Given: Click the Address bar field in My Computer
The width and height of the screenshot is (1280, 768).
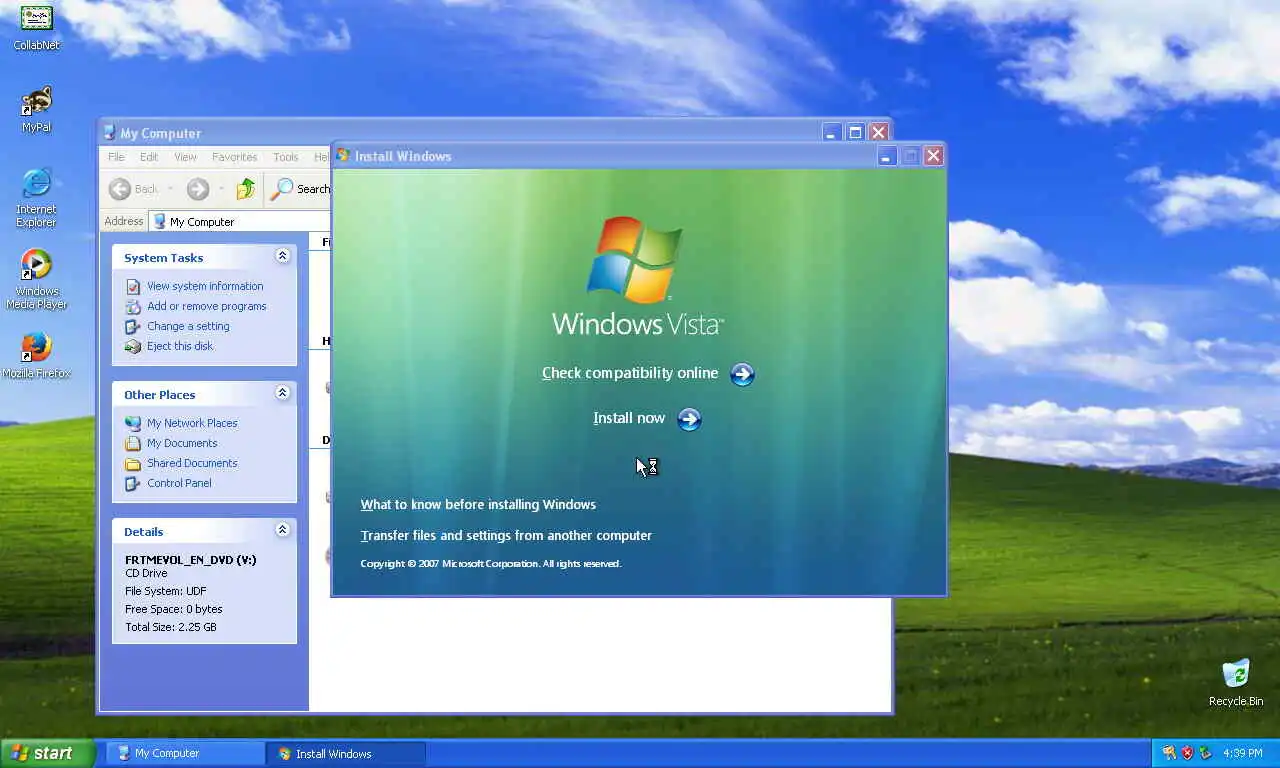Looking at the screenshot, I should coord(240,222).
